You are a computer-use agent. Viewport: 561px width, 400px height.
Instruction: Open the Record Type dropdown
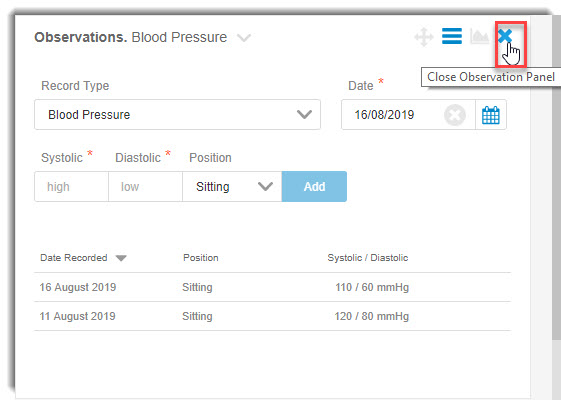pyautogui.click(x=177, y=114)
